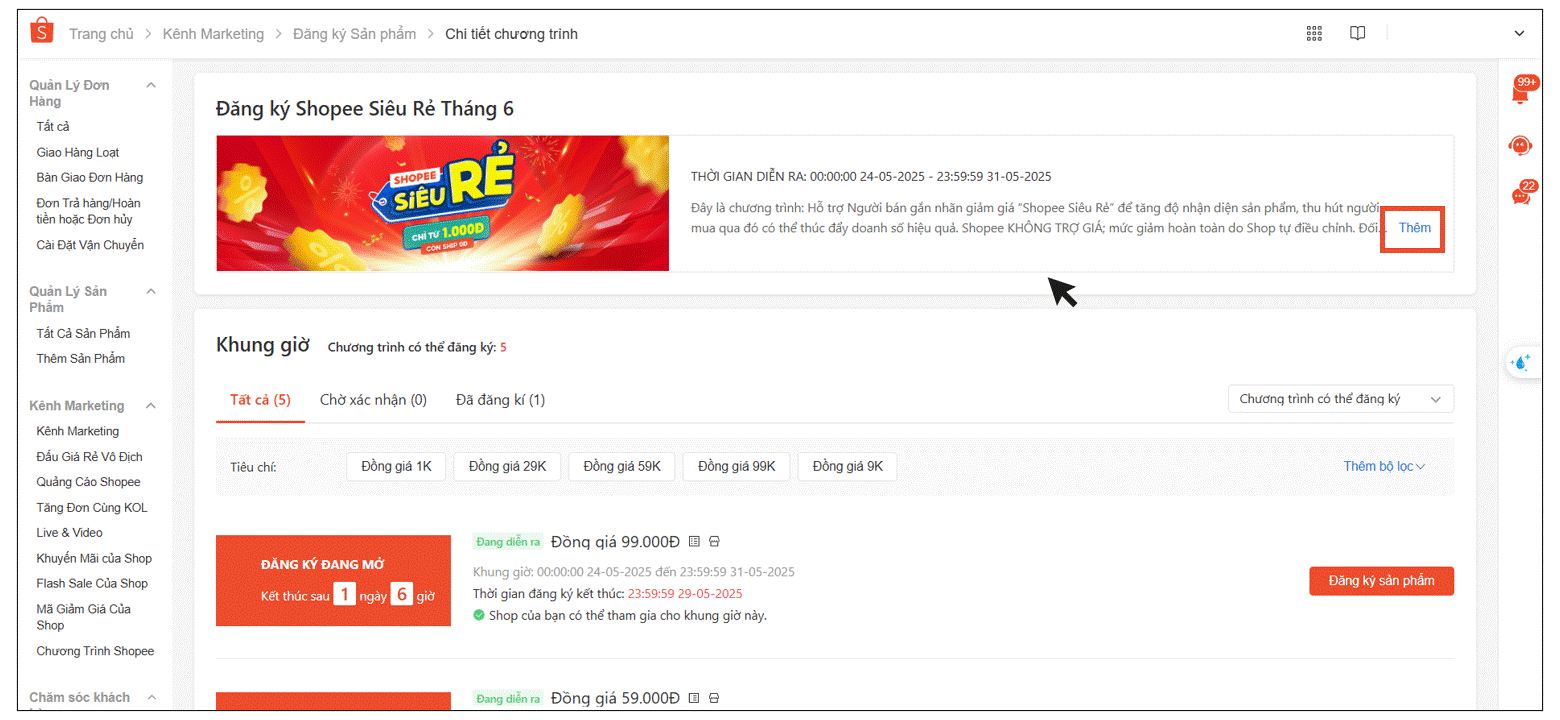Open Chương Trình Shopee in sidebar
1560x720 pixels.
pyautogui.click(x=95, y=651)
